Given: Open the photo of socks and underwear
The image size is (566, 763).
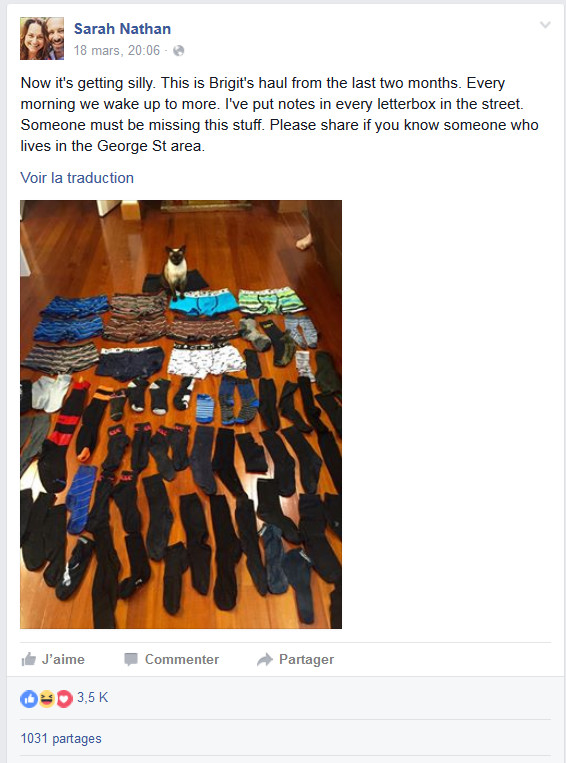Looking at the screenshot, I should 181,414.
